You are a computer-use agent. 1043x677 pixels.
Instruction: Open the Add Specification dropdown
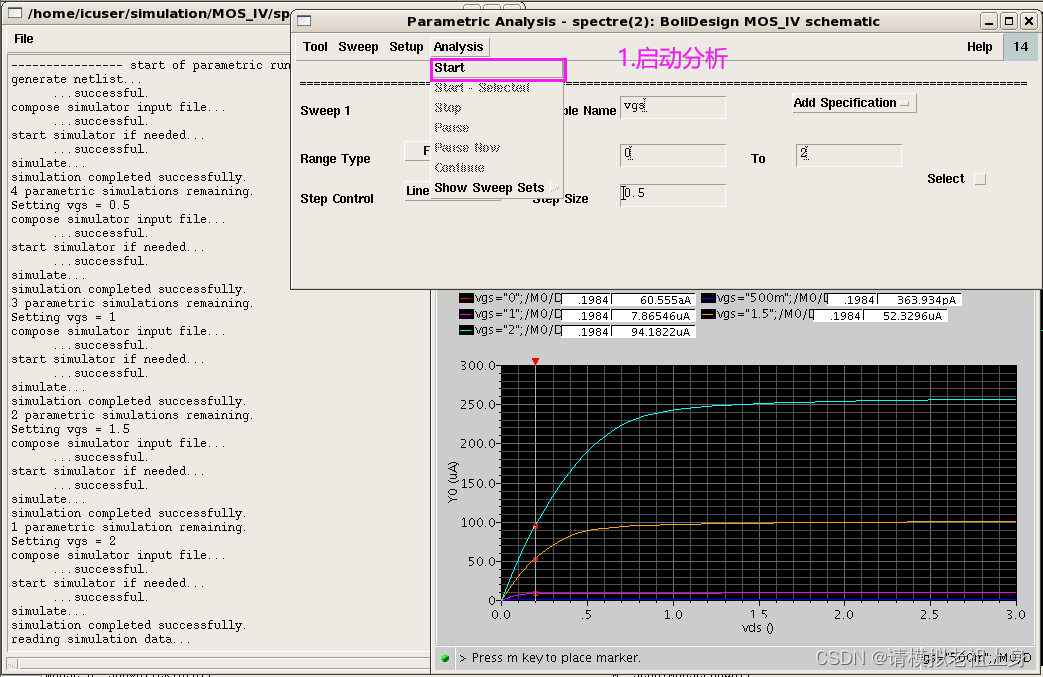click(854, 103)
